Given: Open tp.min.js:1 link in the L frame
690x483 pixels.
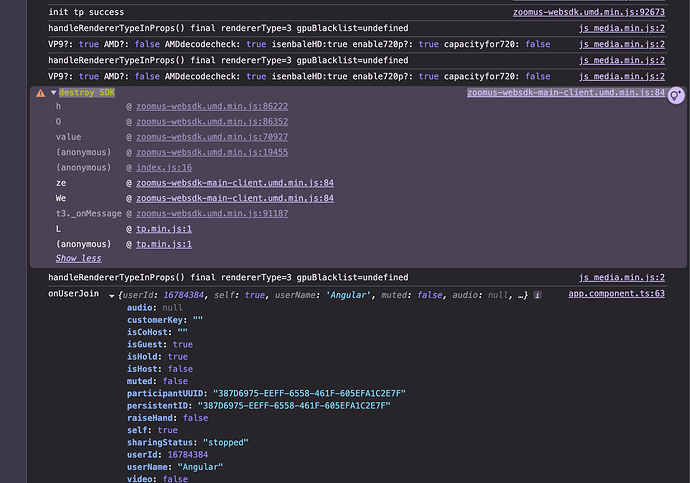Looking at the screenshot, I should click(x=164, y=229).
